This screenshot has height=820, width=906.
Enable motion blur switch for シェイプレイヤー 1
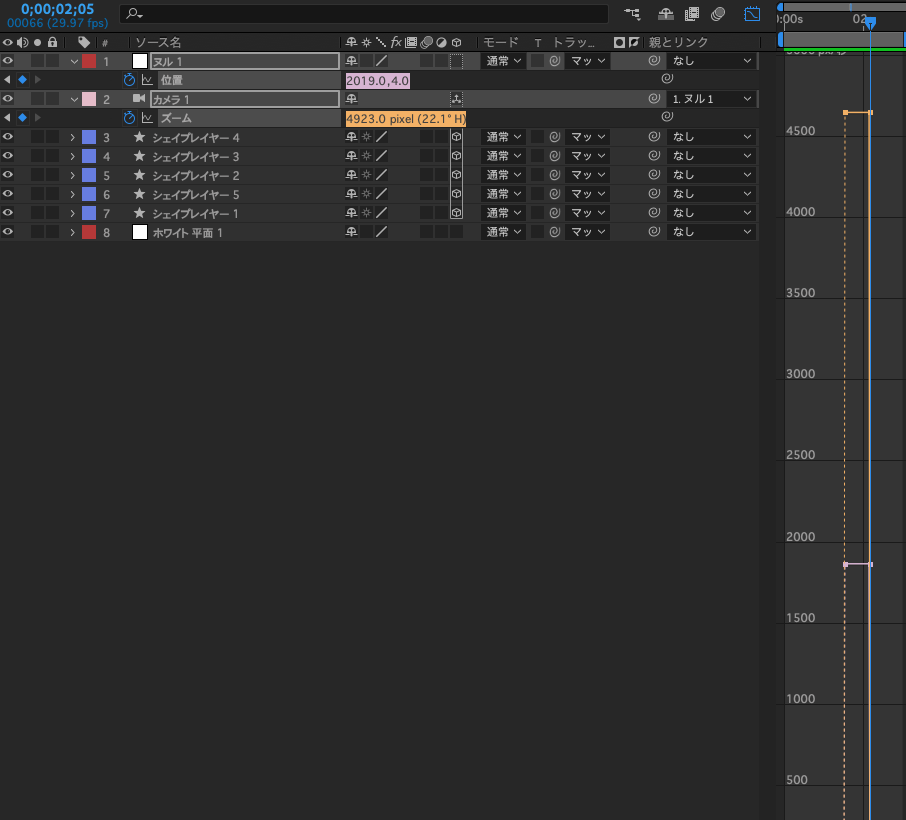coord(426,213)
